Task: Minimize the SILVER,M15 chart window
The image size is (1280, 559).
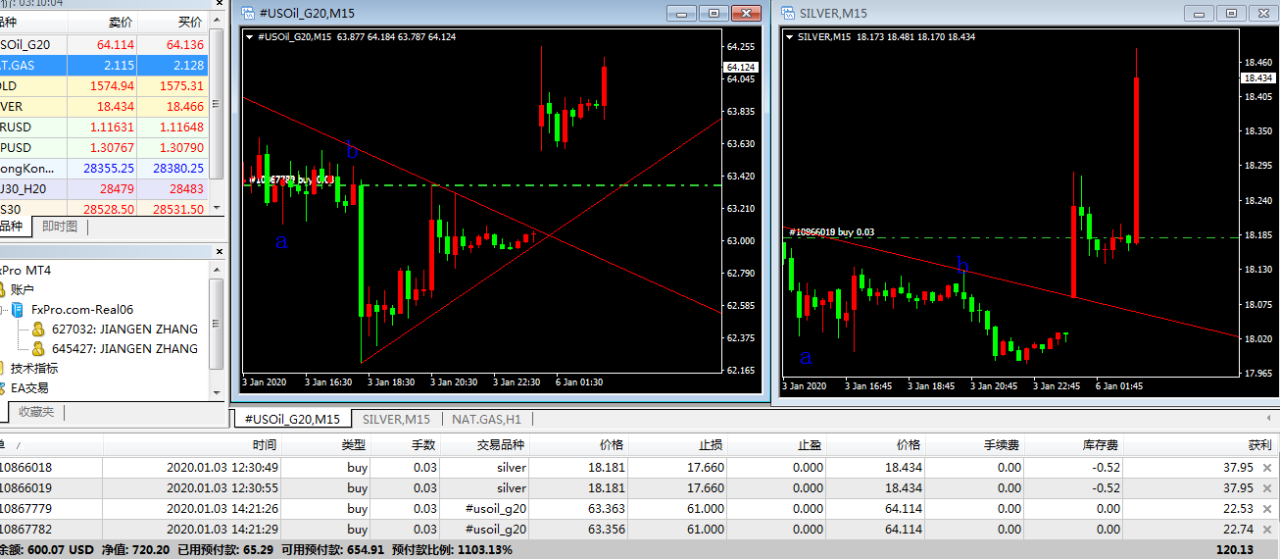Action: pyautogui.click(x=1199, y=13)
